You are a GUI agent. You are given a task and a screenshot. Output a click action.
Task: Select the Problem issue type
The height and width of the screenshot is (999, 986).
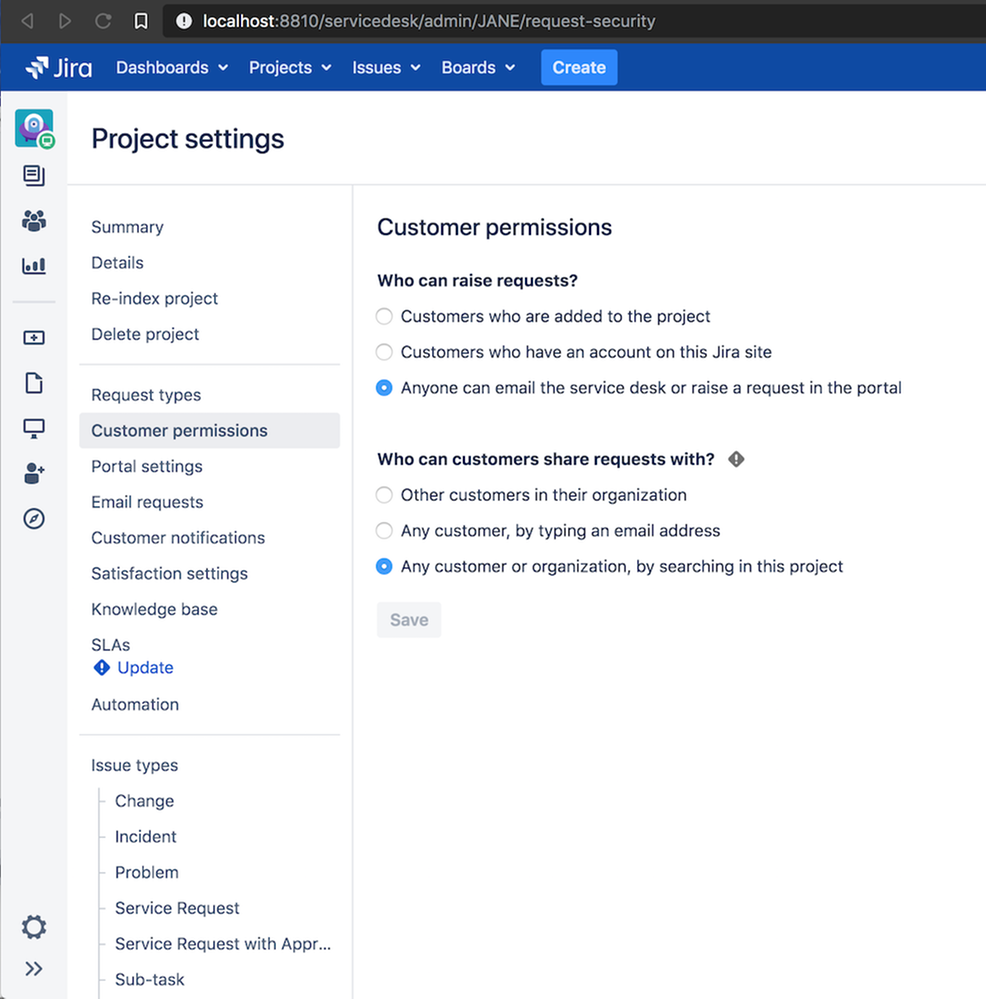click(x=146, y=872)
